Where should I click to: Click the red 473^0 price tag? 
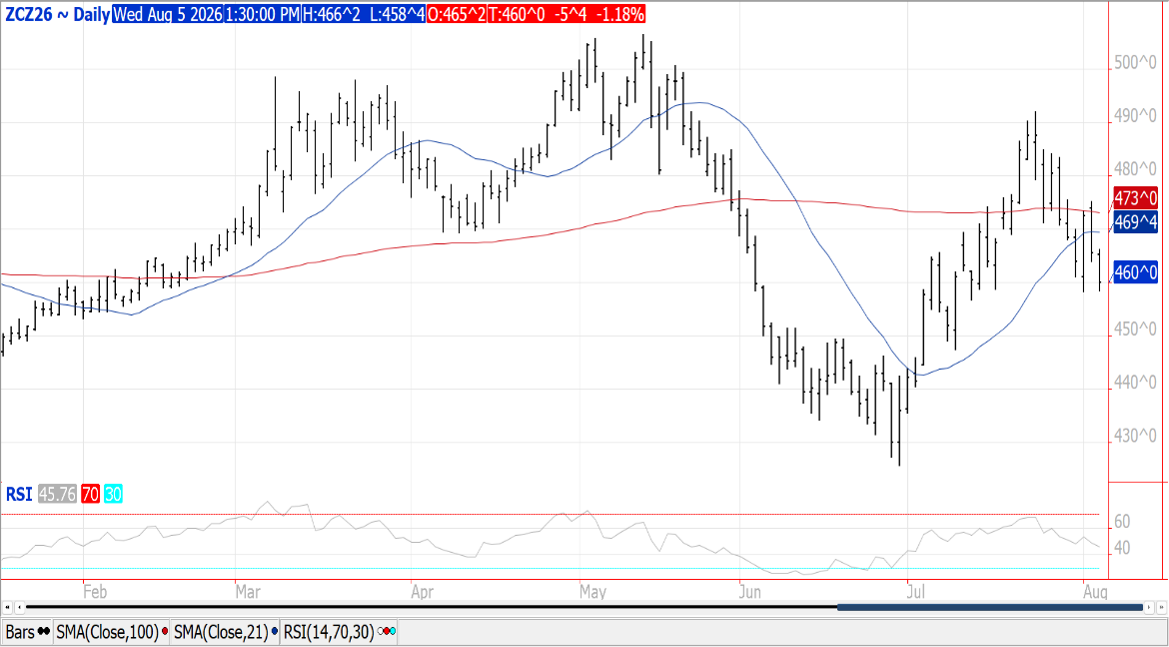point(1135,198)
